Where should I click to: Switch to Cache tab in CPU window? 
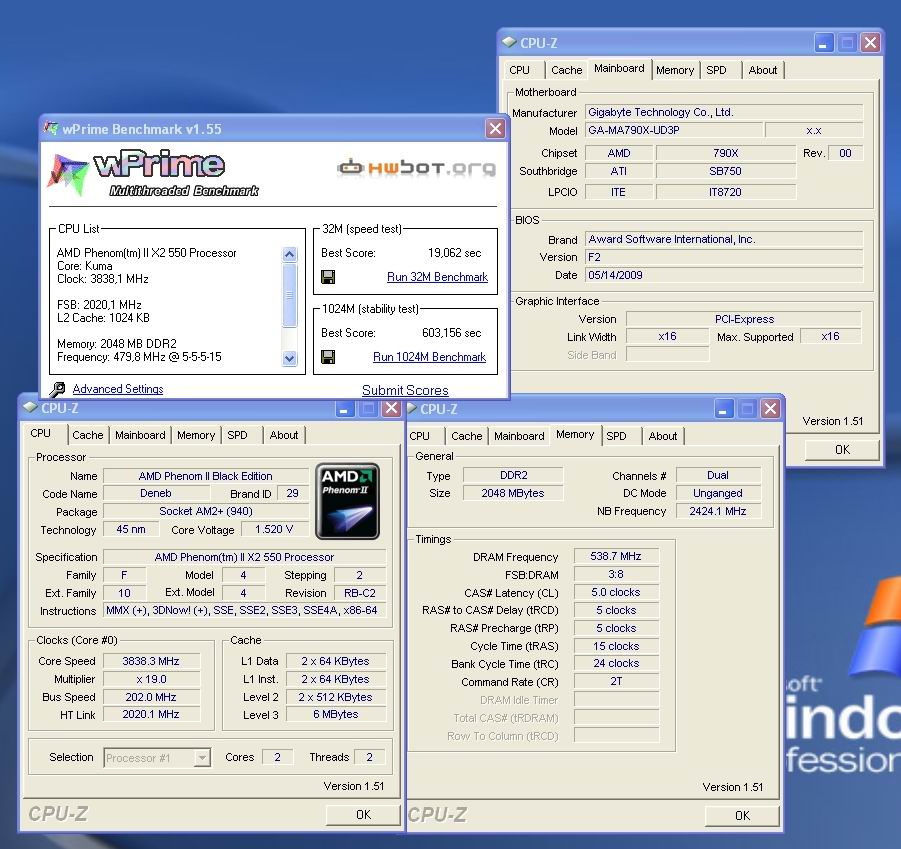pyautogui.click(x=87, y=435)
